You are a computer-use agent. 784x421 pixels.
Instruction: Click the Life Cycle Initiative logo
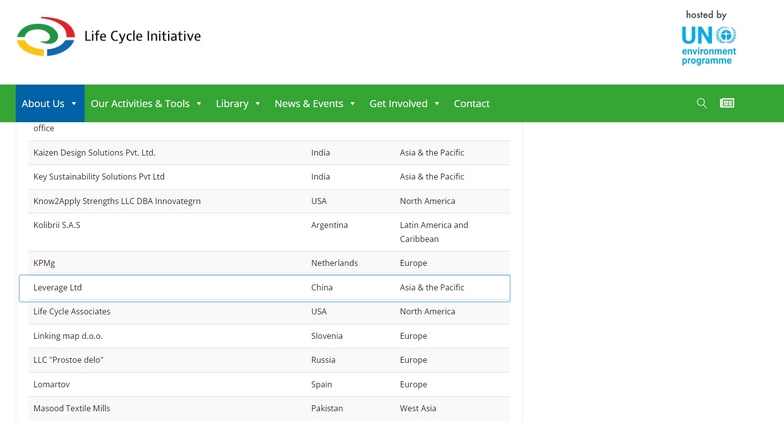pos(46,37)
